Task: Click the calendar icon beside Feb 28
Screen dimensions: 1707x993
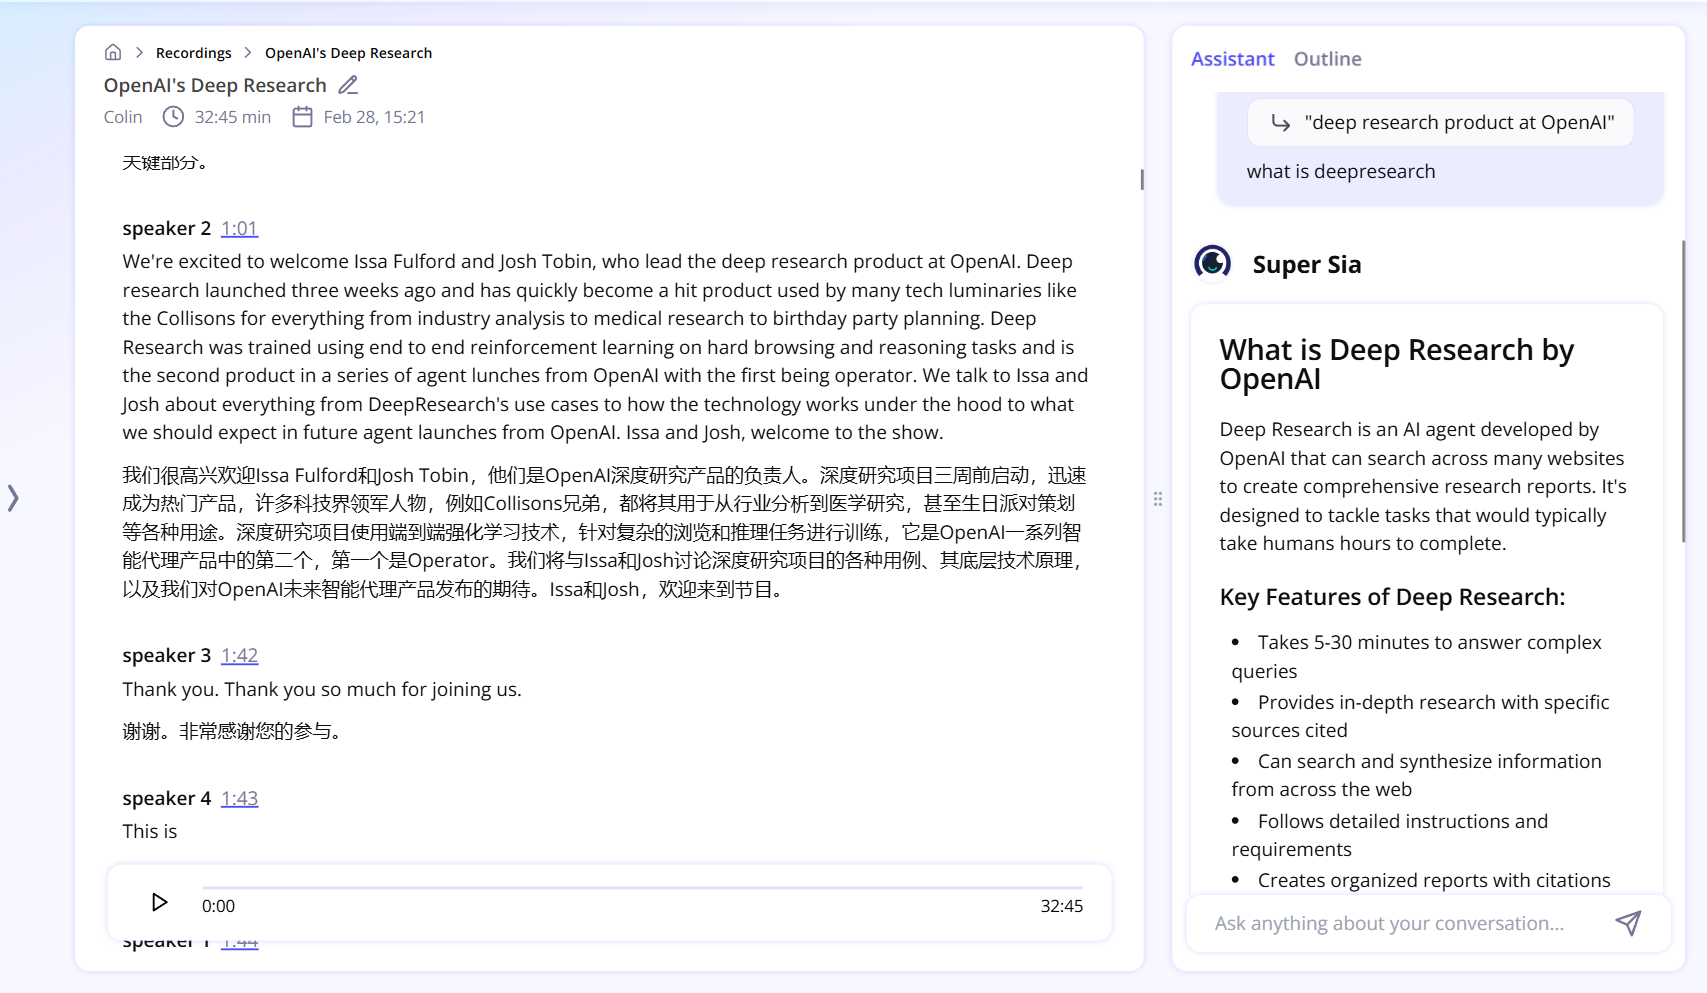Action: tap(302, 116)
